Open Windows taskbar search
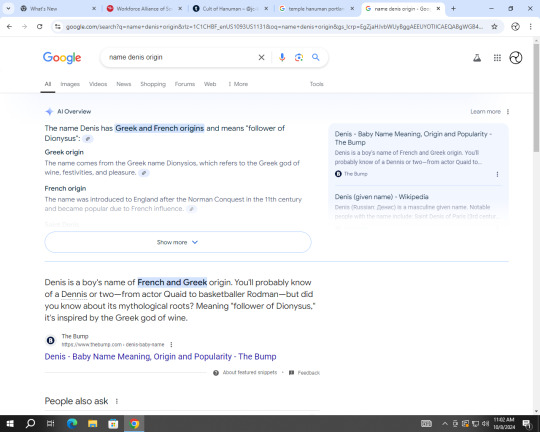Screen dimensions: 540x432 [30, 423]
